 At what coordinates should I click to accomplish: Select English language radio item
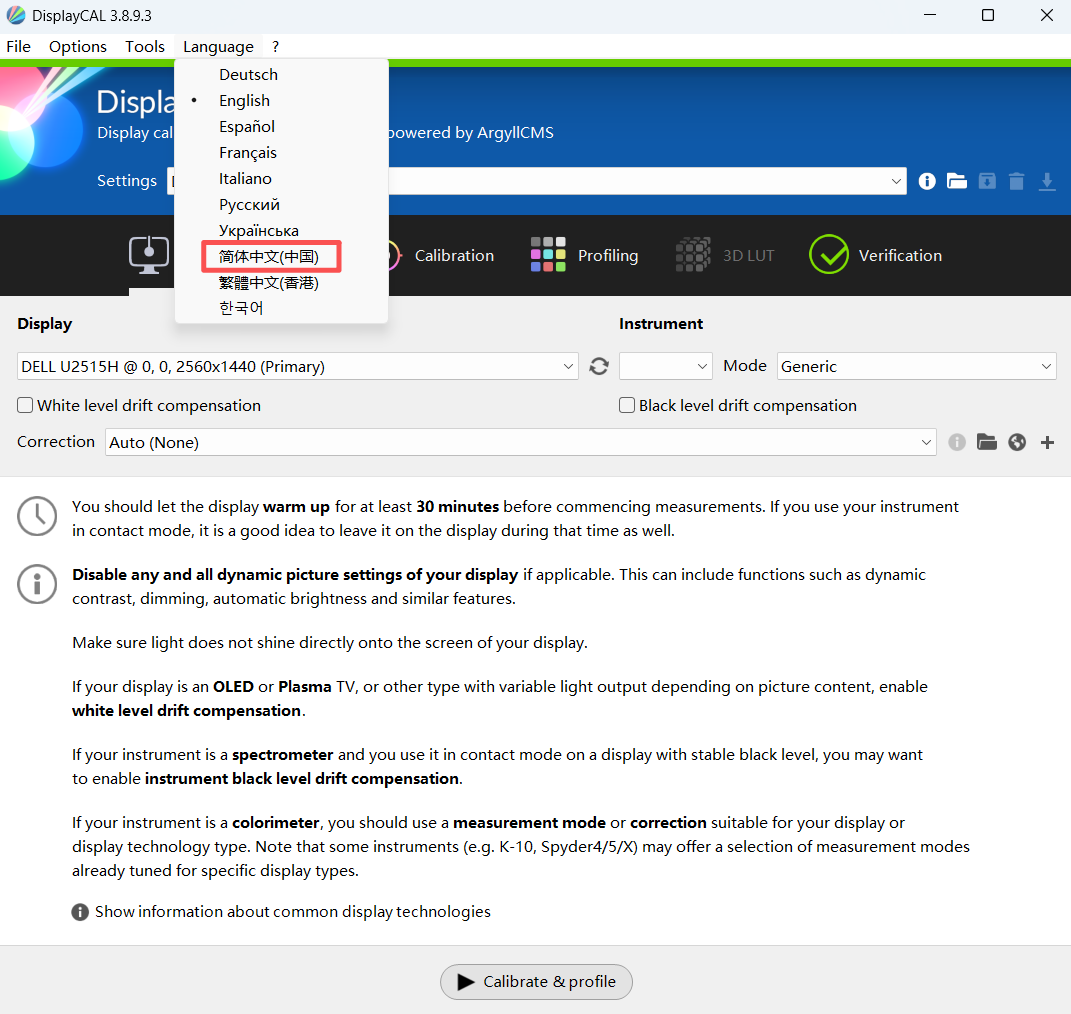(244, 100)
